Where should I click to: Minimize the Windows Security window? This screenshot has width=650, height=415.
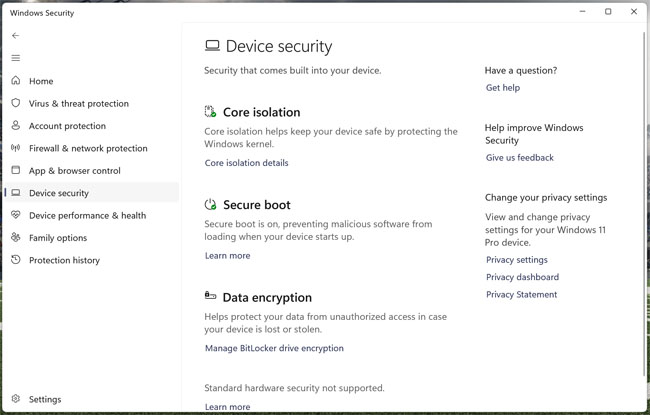pyautogui.click(x=582, y=12)
